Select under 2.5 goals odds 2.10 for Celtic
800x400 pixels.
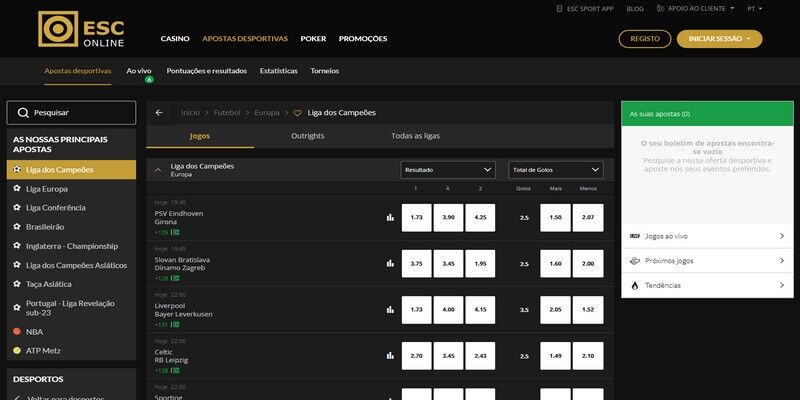click(x=588, y=356)
